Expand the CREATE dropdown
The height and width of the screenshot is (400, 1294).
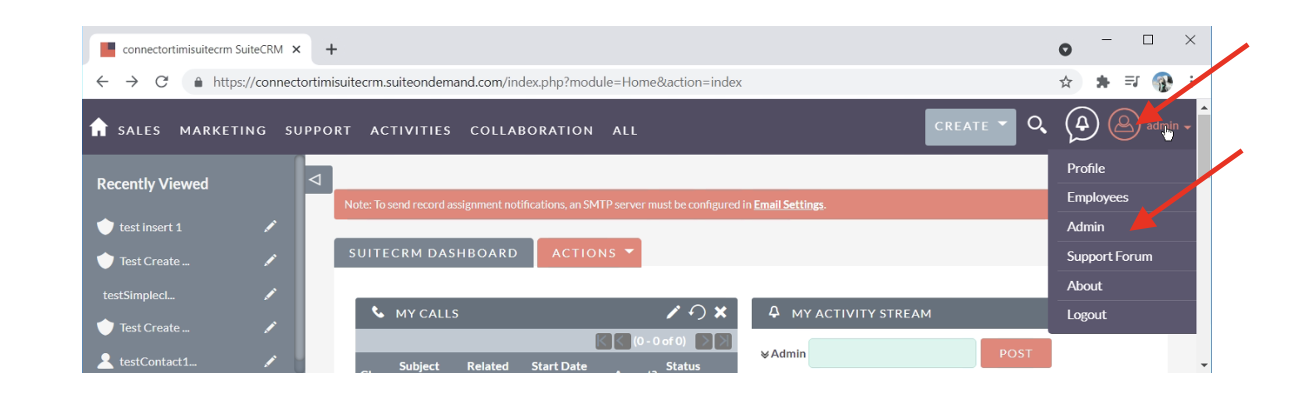point(970,126)
